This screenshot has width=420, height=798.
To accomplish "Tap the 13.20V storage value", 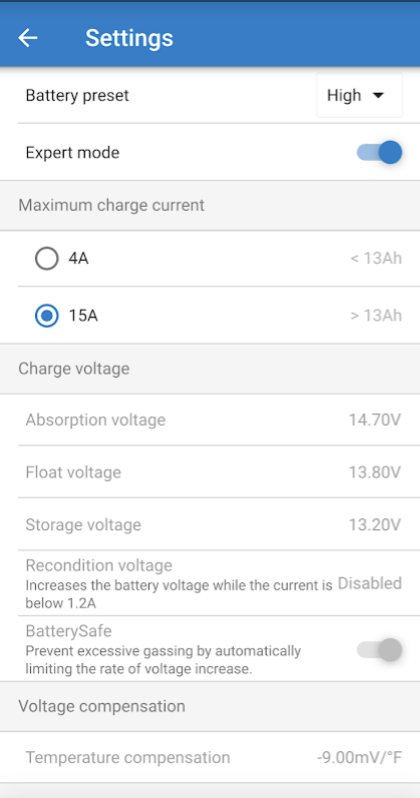I will coord(375,525).
